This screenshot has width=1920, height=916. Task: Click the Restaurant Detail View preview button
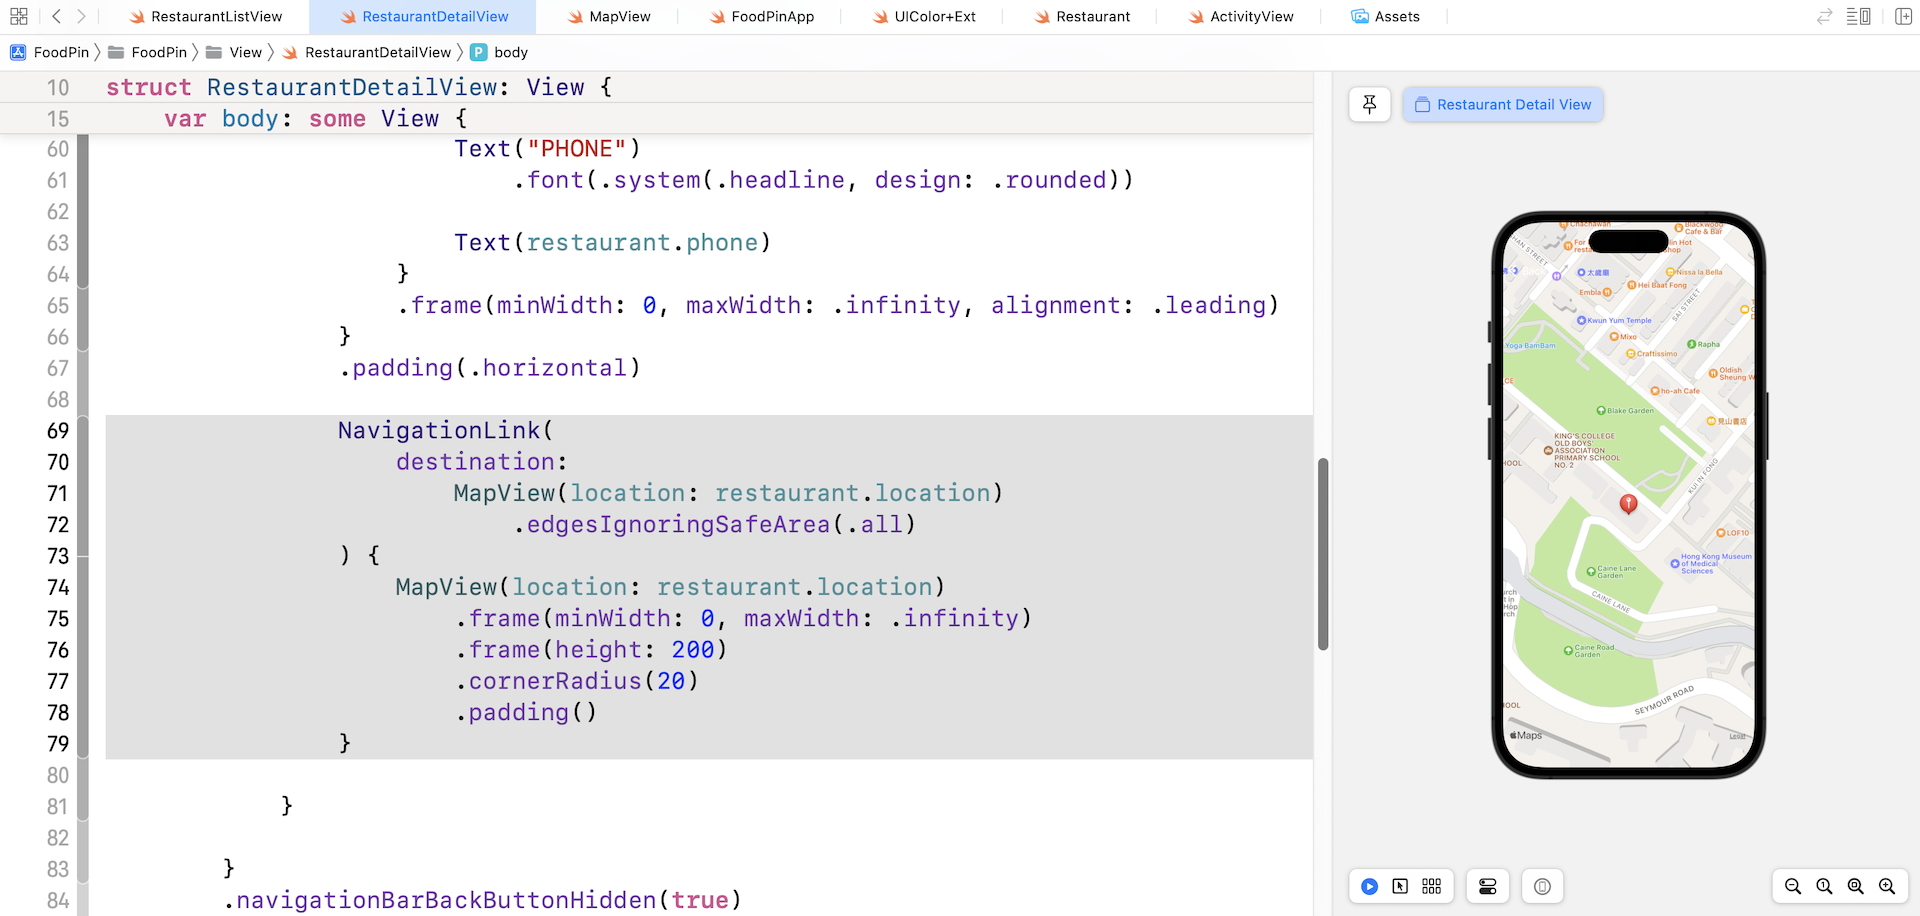tap(1502, 104)
